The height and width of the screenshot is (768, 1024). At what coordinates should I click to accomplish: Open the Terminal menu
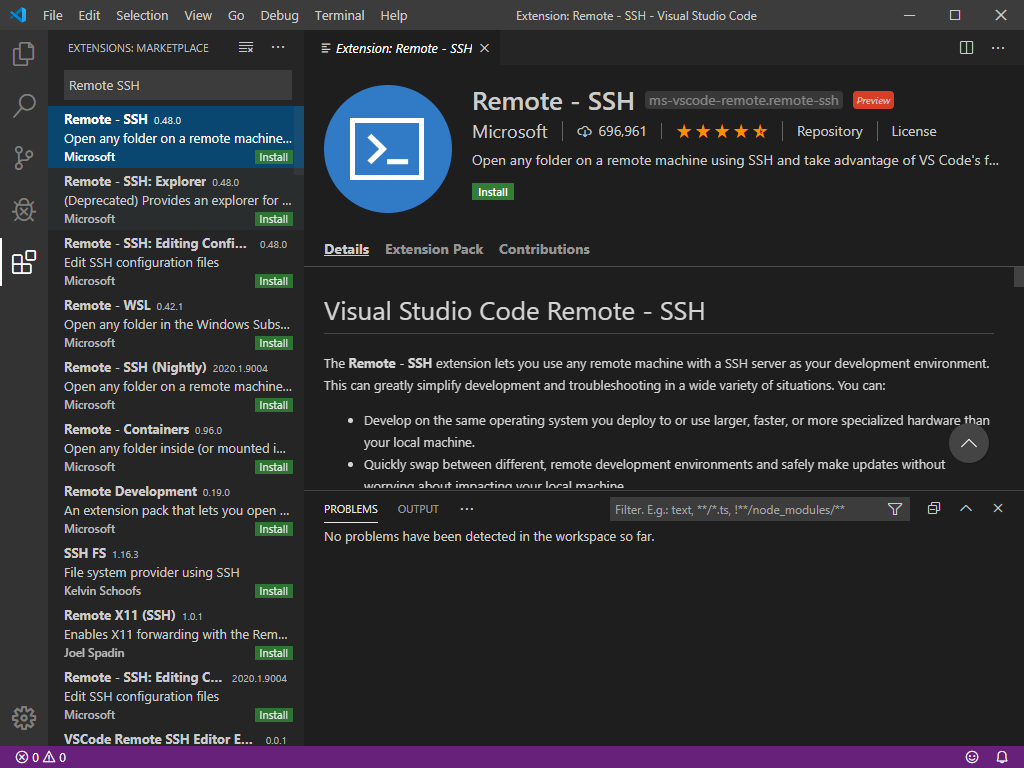339,15
